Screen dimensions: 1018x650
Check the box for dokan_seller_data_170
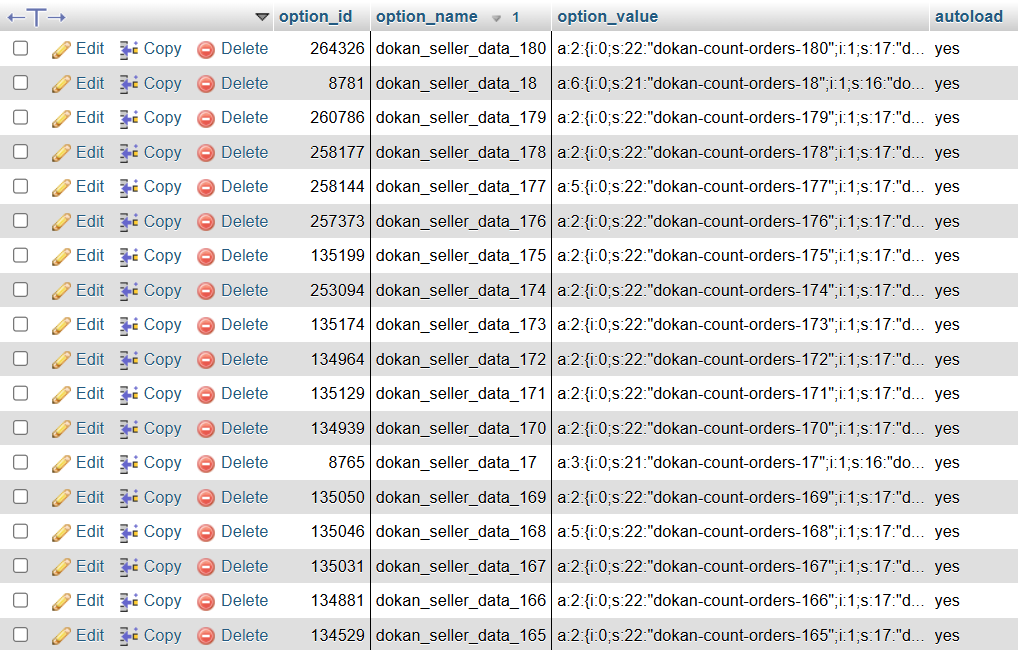21,428
